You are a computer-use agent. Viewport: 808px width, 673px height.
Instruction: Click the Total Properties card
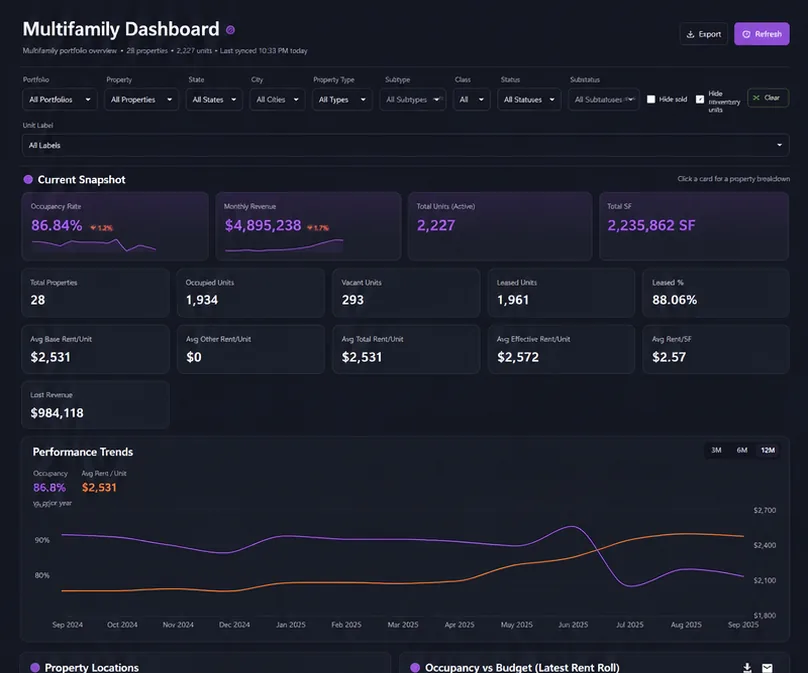[x=95, y=293]
